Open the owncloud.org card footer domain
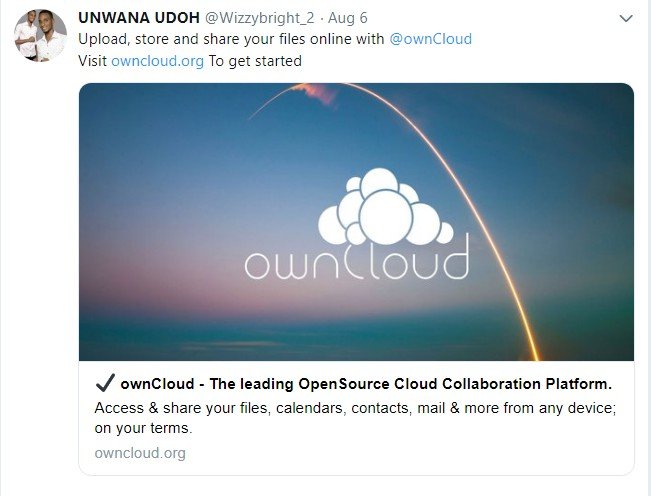Image resolution: width=651 pixels, height=496 pixels. (x=140, y=453)
